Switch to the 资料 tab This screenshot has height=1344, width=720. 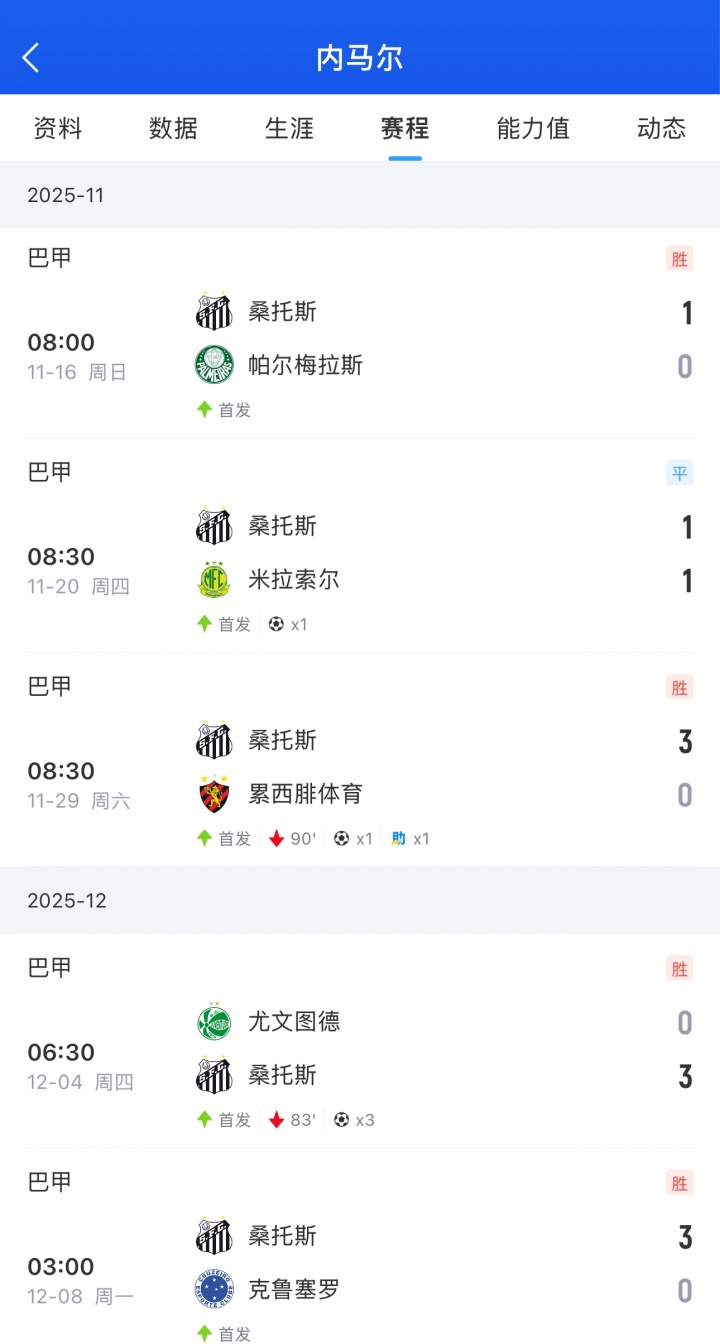(58, 128)
